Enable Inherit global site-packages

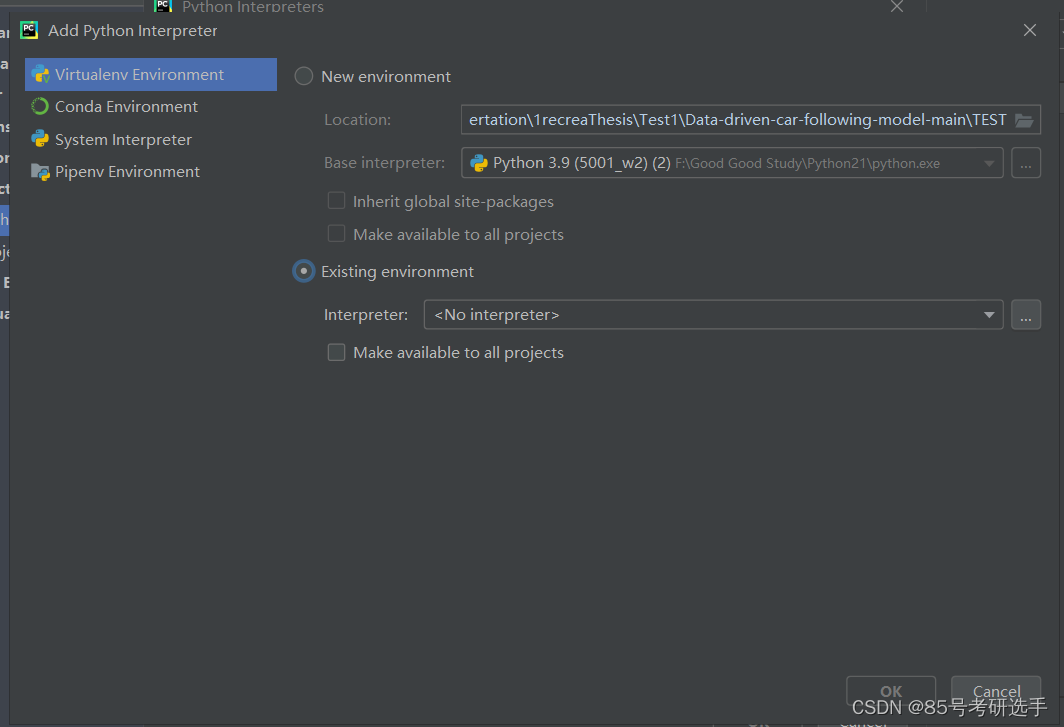(x=336, y=200)
